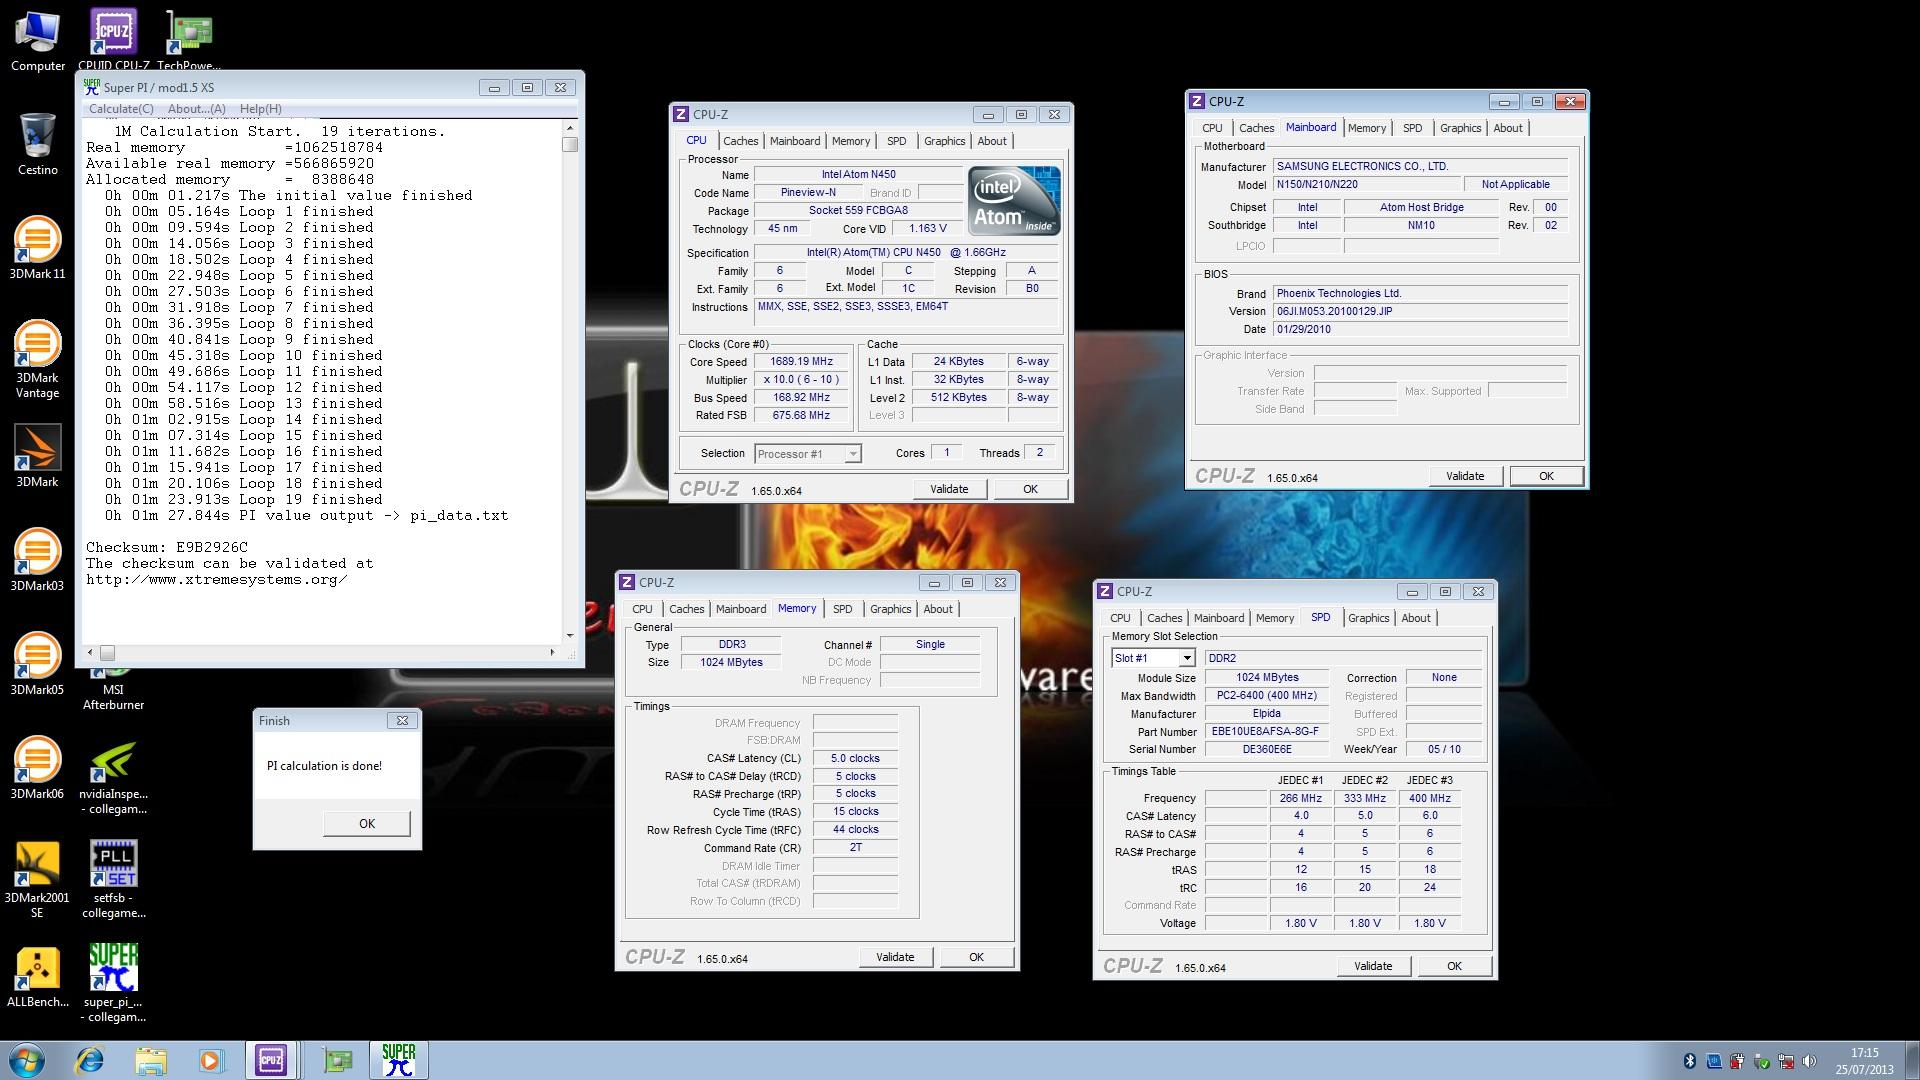Launch 3DMark06 desktop shortcut

click(x=38, y=768)
